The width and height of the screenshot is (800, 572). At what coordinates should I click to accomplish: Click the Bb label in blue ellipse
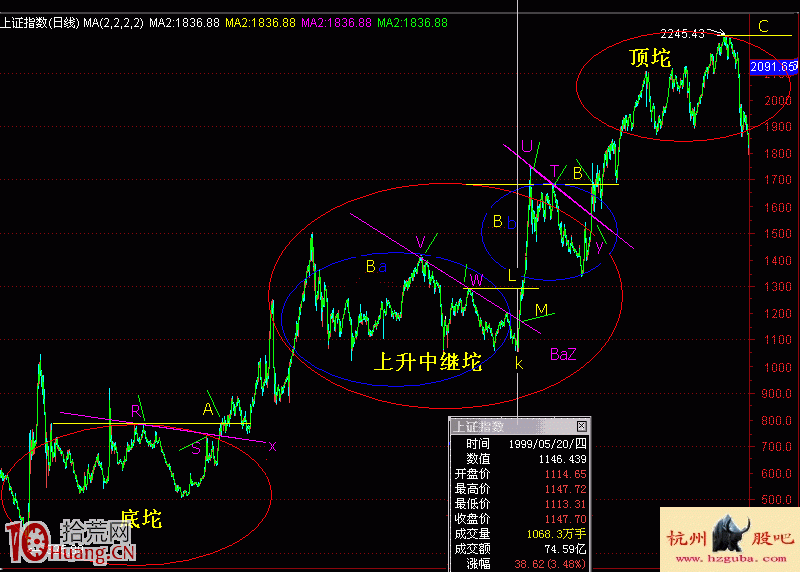coord(505,222)
